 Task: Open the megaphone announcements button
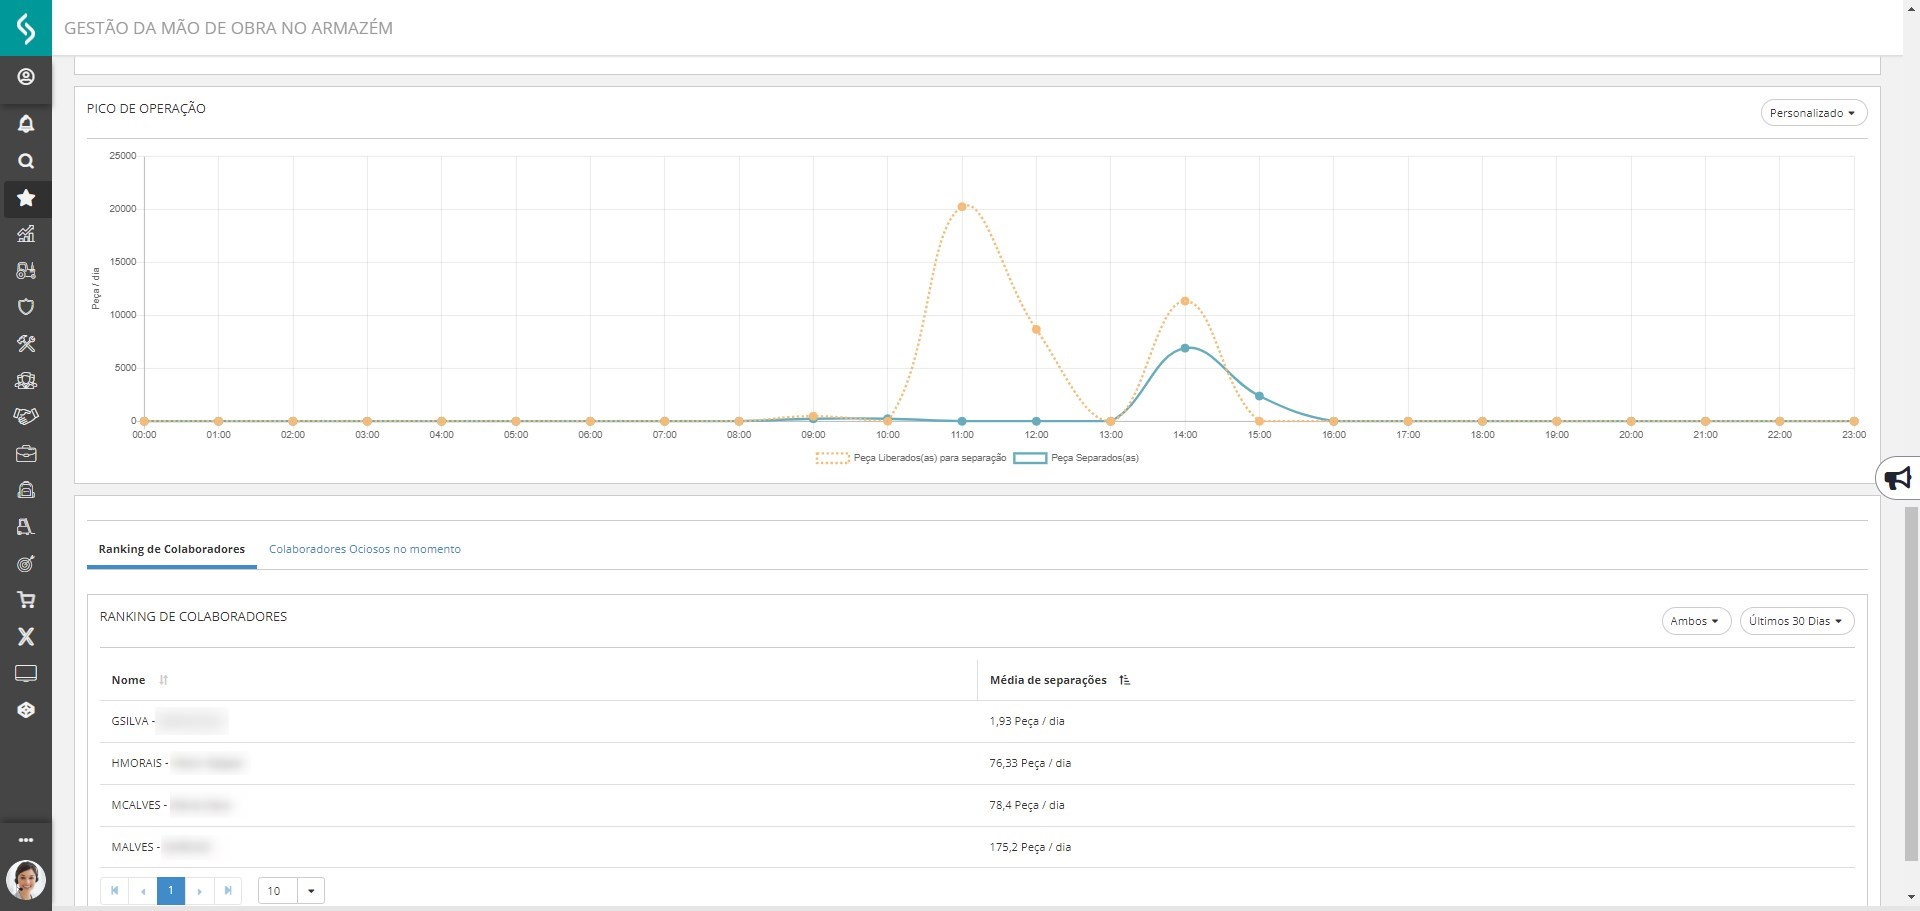1897,479
